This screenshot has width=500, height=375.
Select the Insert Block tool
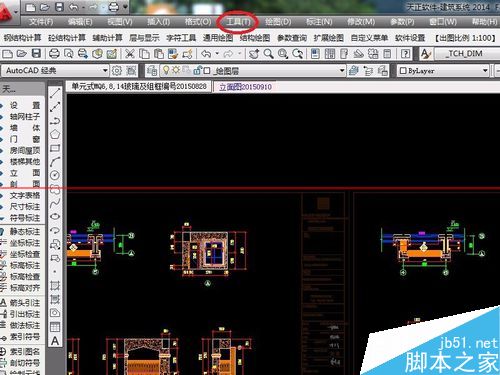(55, 244)
